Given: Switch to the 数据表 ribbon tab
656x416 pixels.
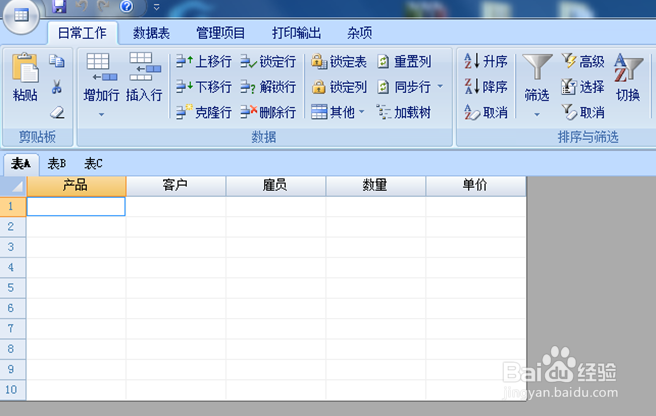Looking at the screenshot, I should pos(151,33).
